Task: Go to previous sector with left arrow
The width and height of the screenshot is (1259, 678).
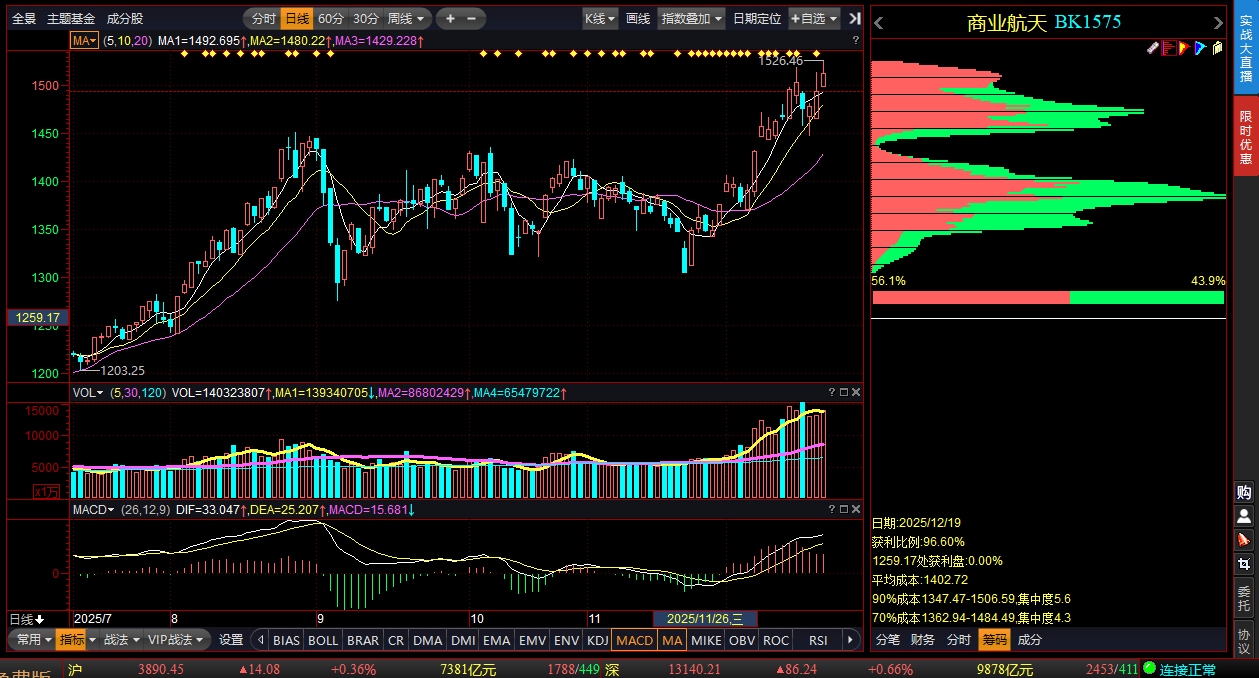Action: click(x=879, y=22)
